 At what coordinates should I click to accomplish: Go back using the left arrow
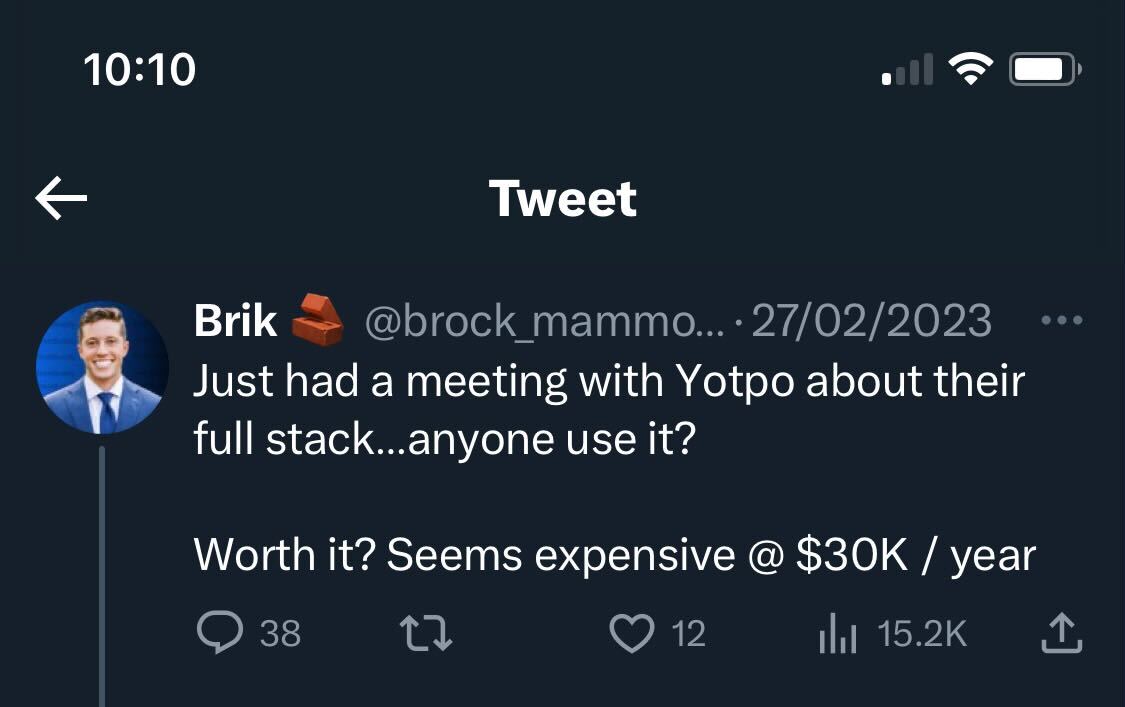coord(61,198)
